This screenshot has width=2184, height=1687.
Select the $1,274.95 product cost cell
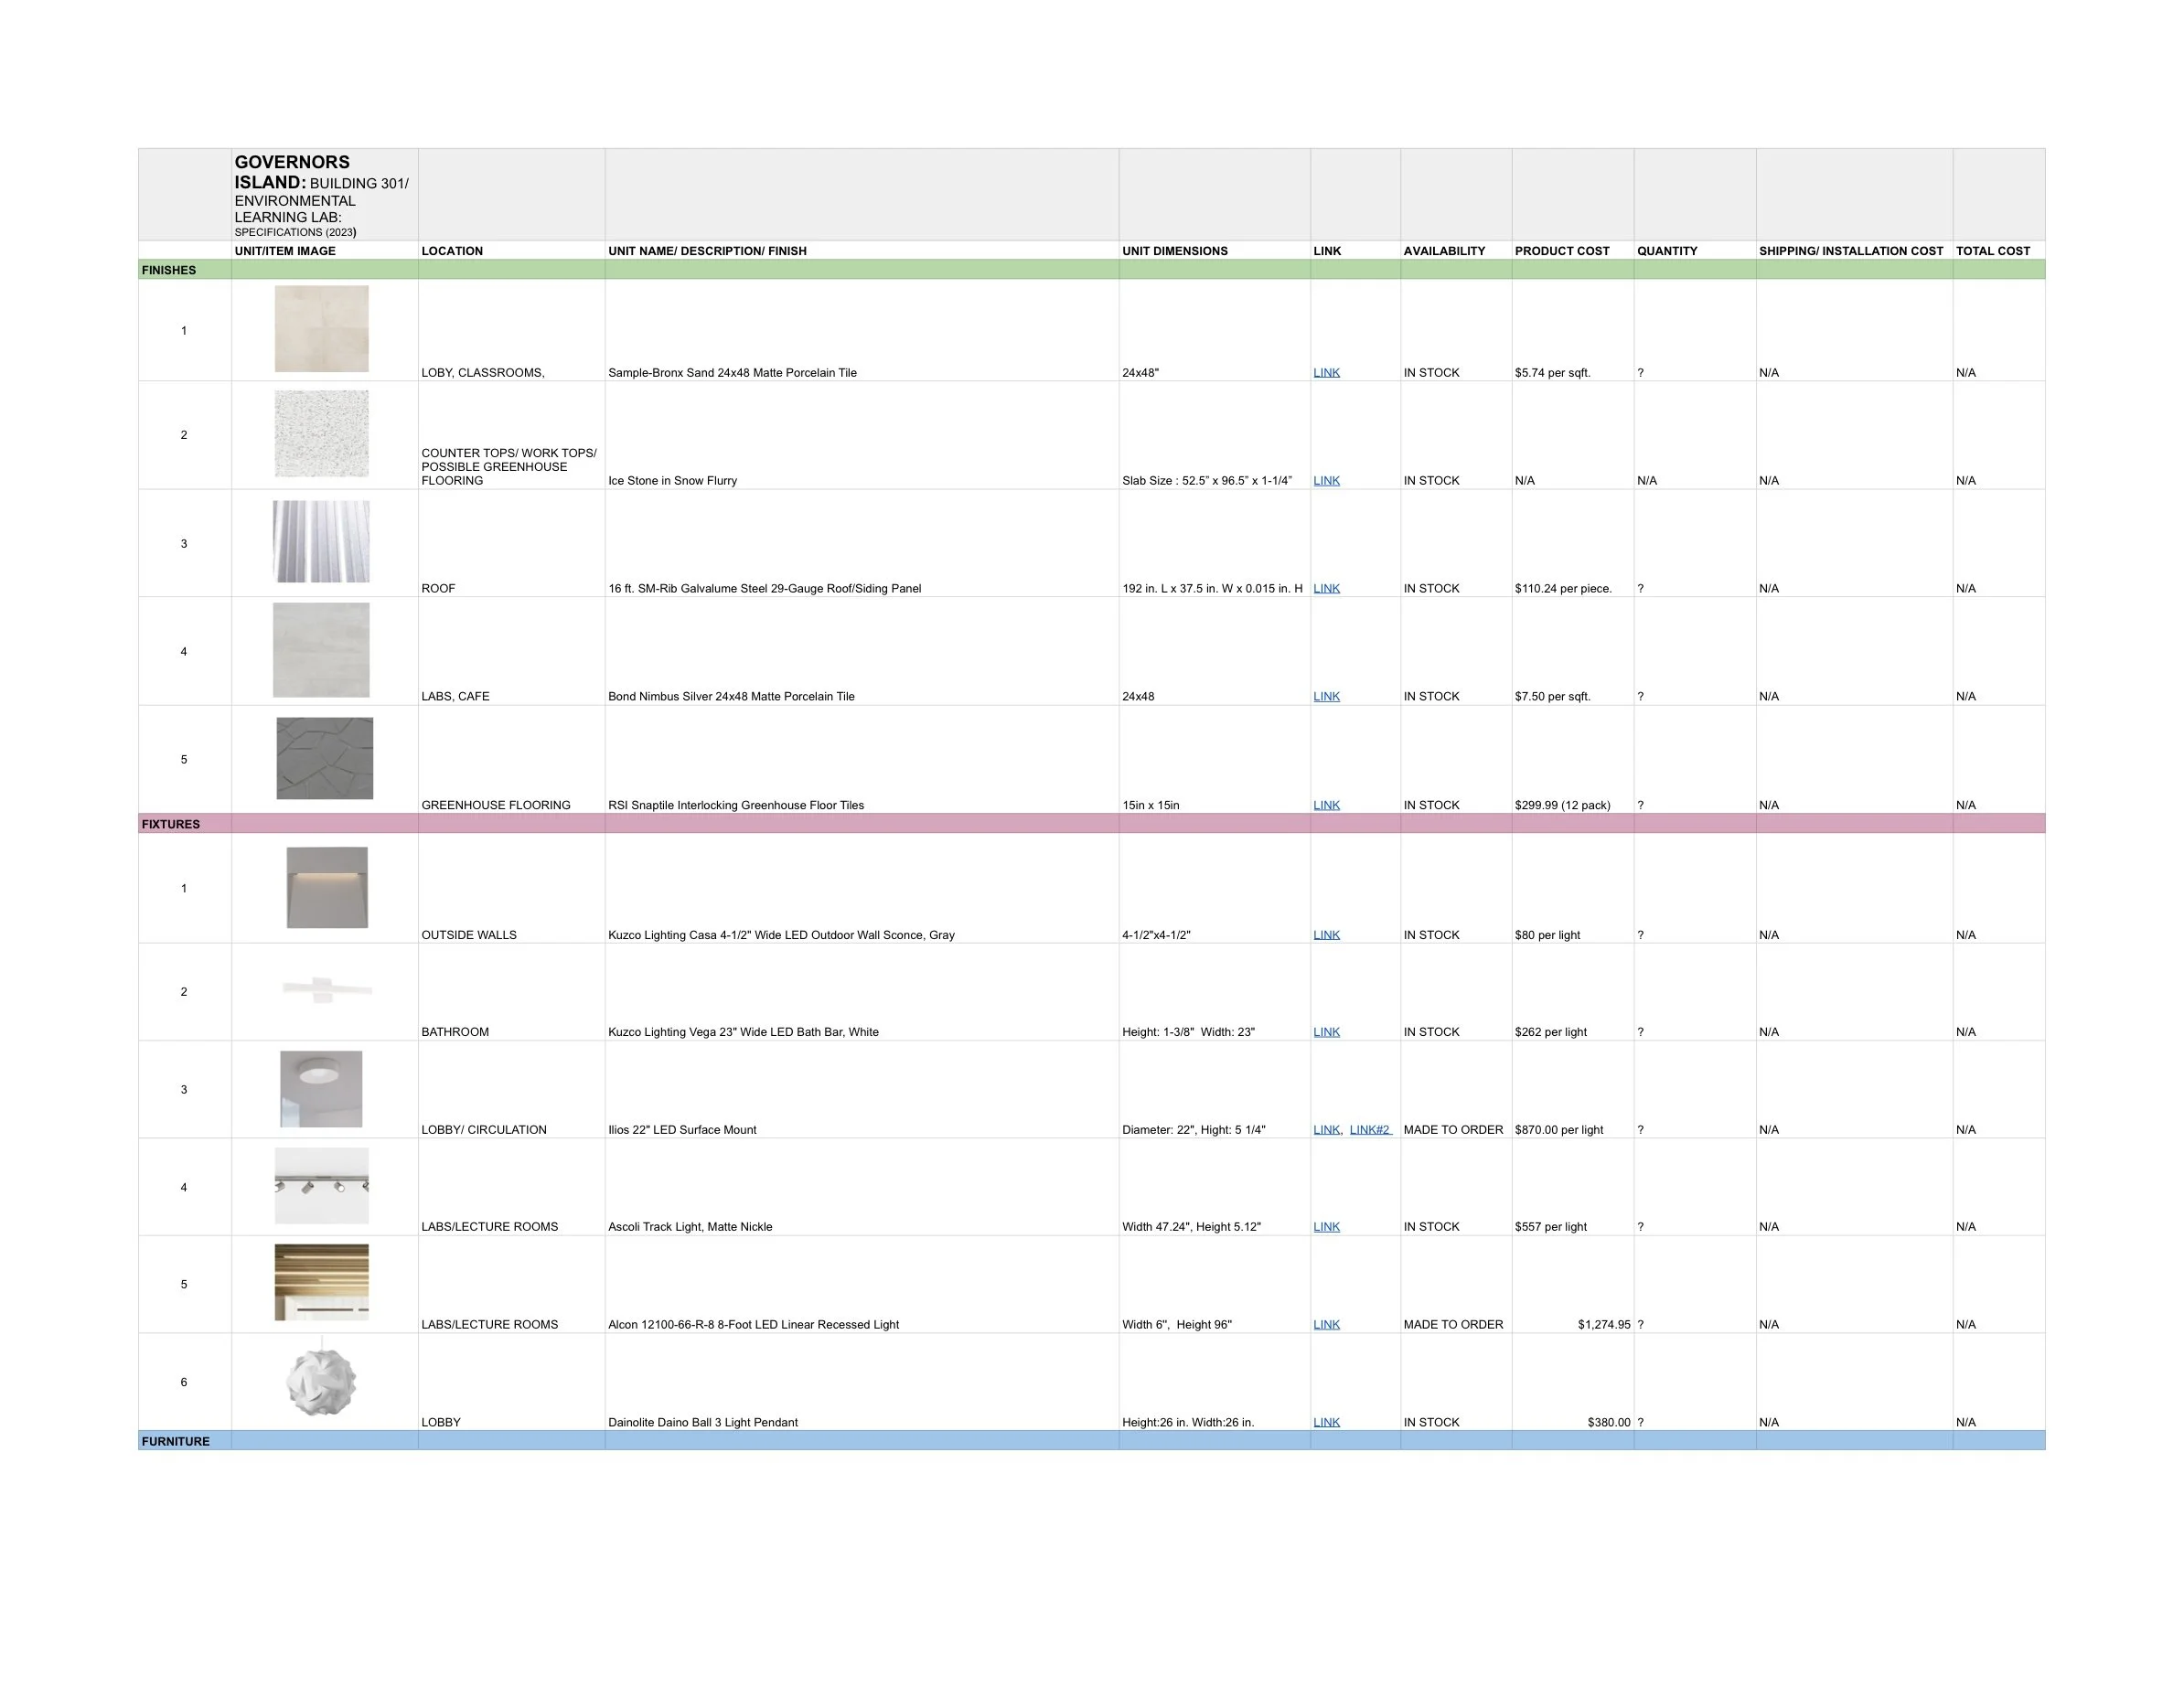coord(1603,1325)
